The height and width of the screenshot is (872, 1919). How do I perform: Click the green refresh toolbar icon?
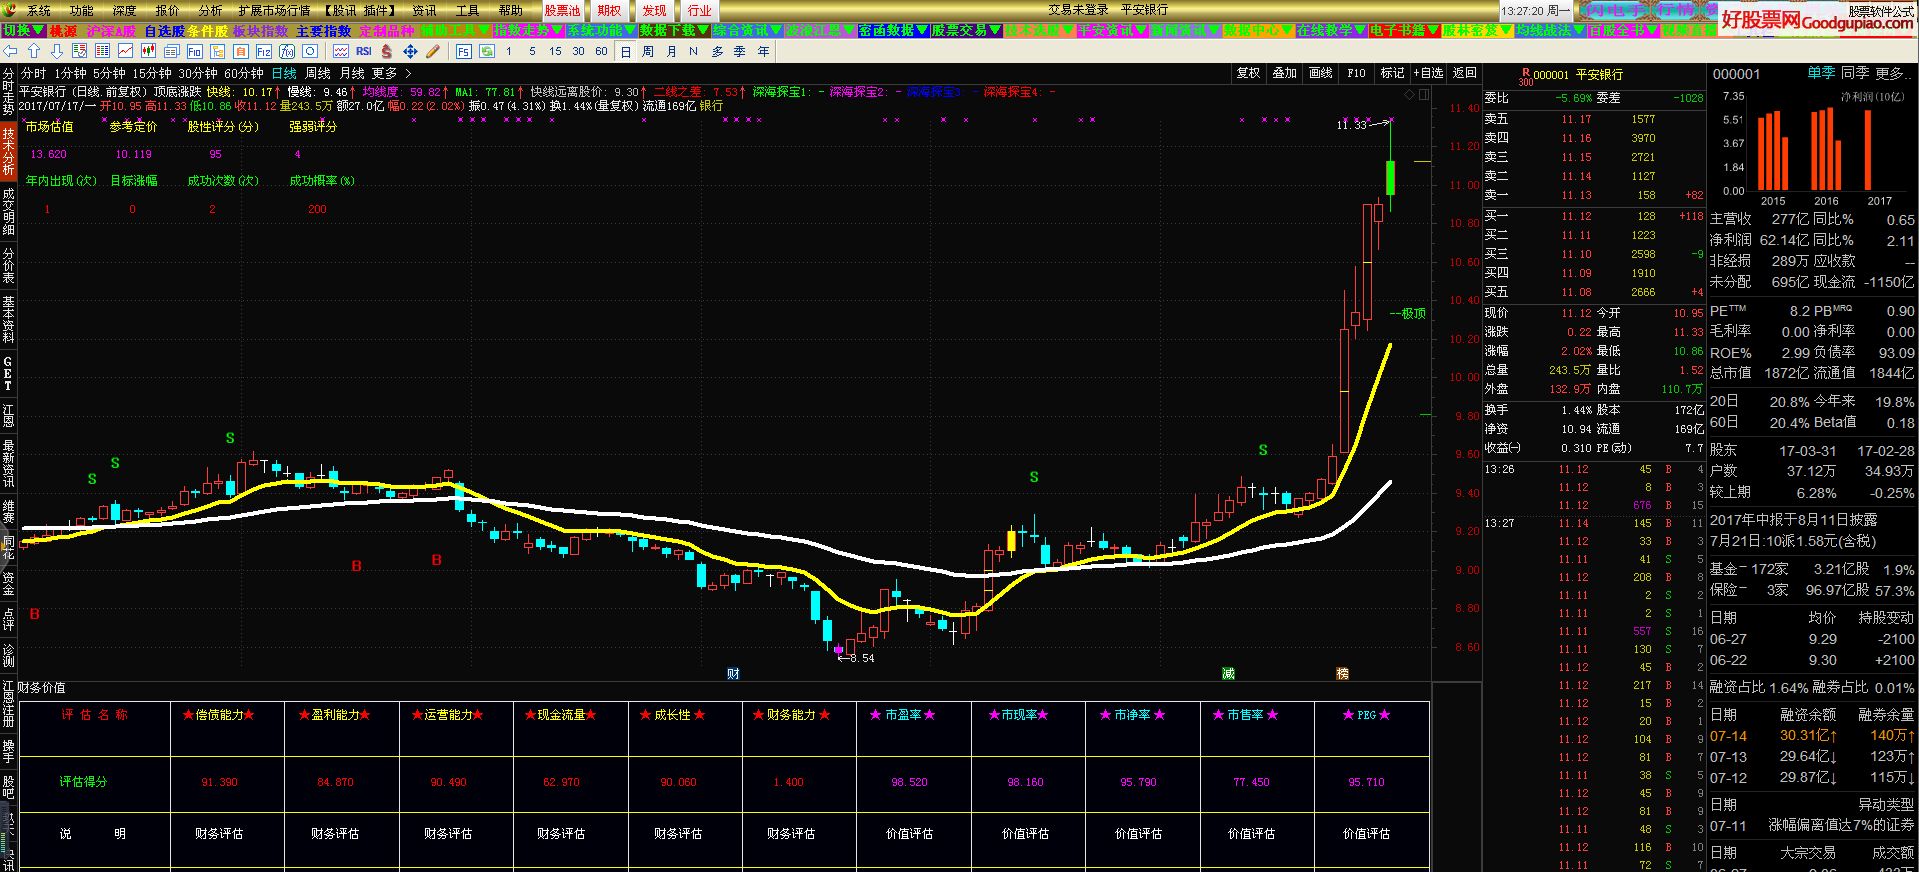coord(486,51)
